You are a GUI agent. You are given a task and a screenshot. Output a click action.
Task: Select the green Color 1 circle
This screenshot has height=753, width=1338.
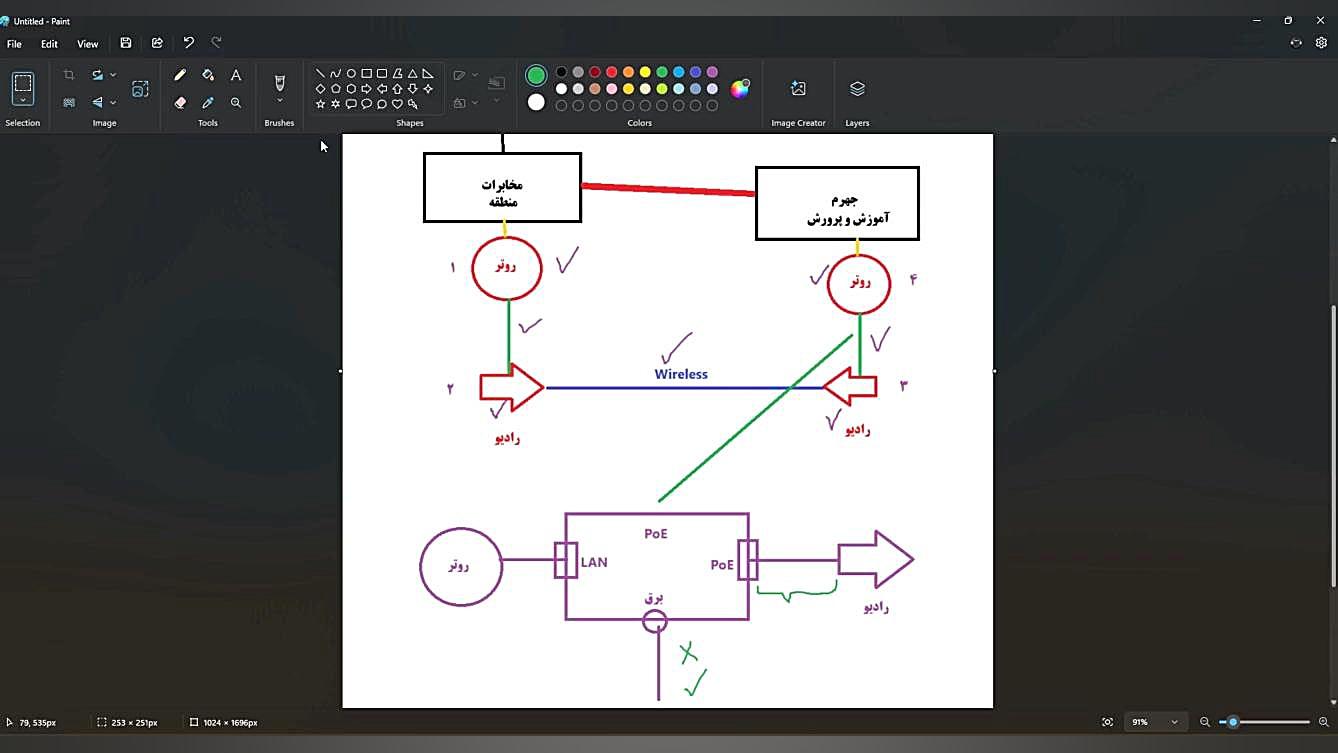tap(536, 75)
